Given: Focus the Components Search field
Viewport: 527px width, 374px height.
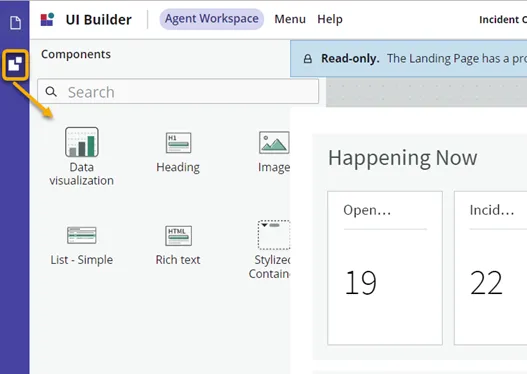Looking at the screenshot, I should click(x=178, y=91).
